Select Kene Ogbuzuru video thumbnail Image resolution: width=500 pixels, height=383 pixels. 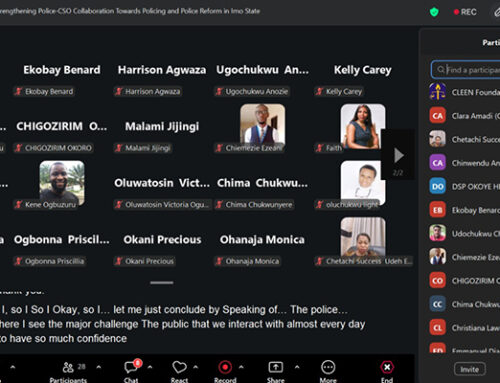pos(62,182)
